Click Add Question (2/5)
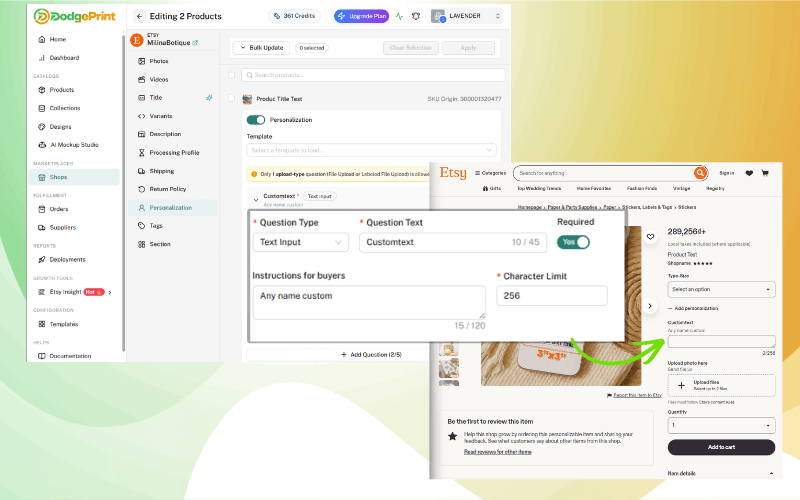This screenshot has width=800, height=500. point(371,355)
